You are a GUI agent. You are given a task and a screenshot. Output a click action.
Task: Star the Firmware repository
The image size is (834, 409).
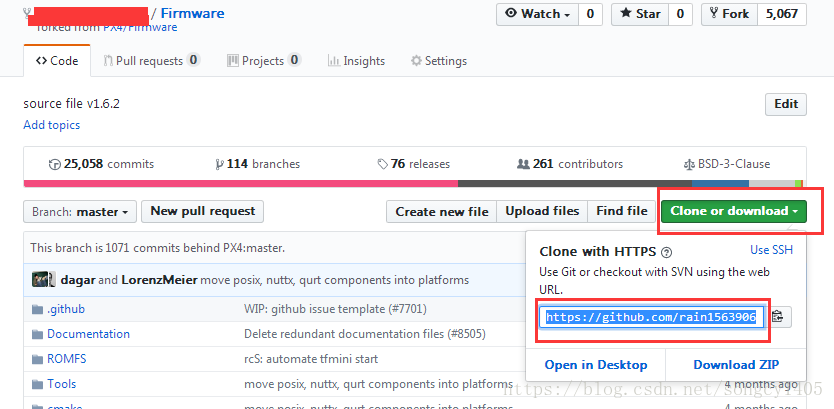(x=640, y=14)
